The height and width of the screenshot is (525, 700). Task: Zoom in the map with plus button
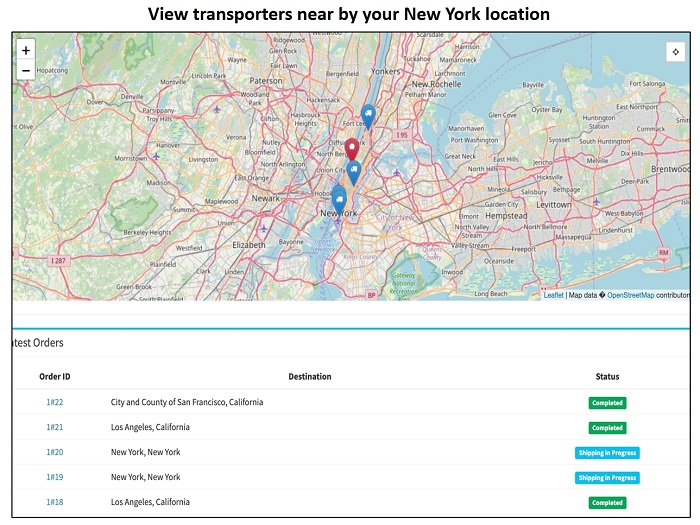click(x=26, y=50)
